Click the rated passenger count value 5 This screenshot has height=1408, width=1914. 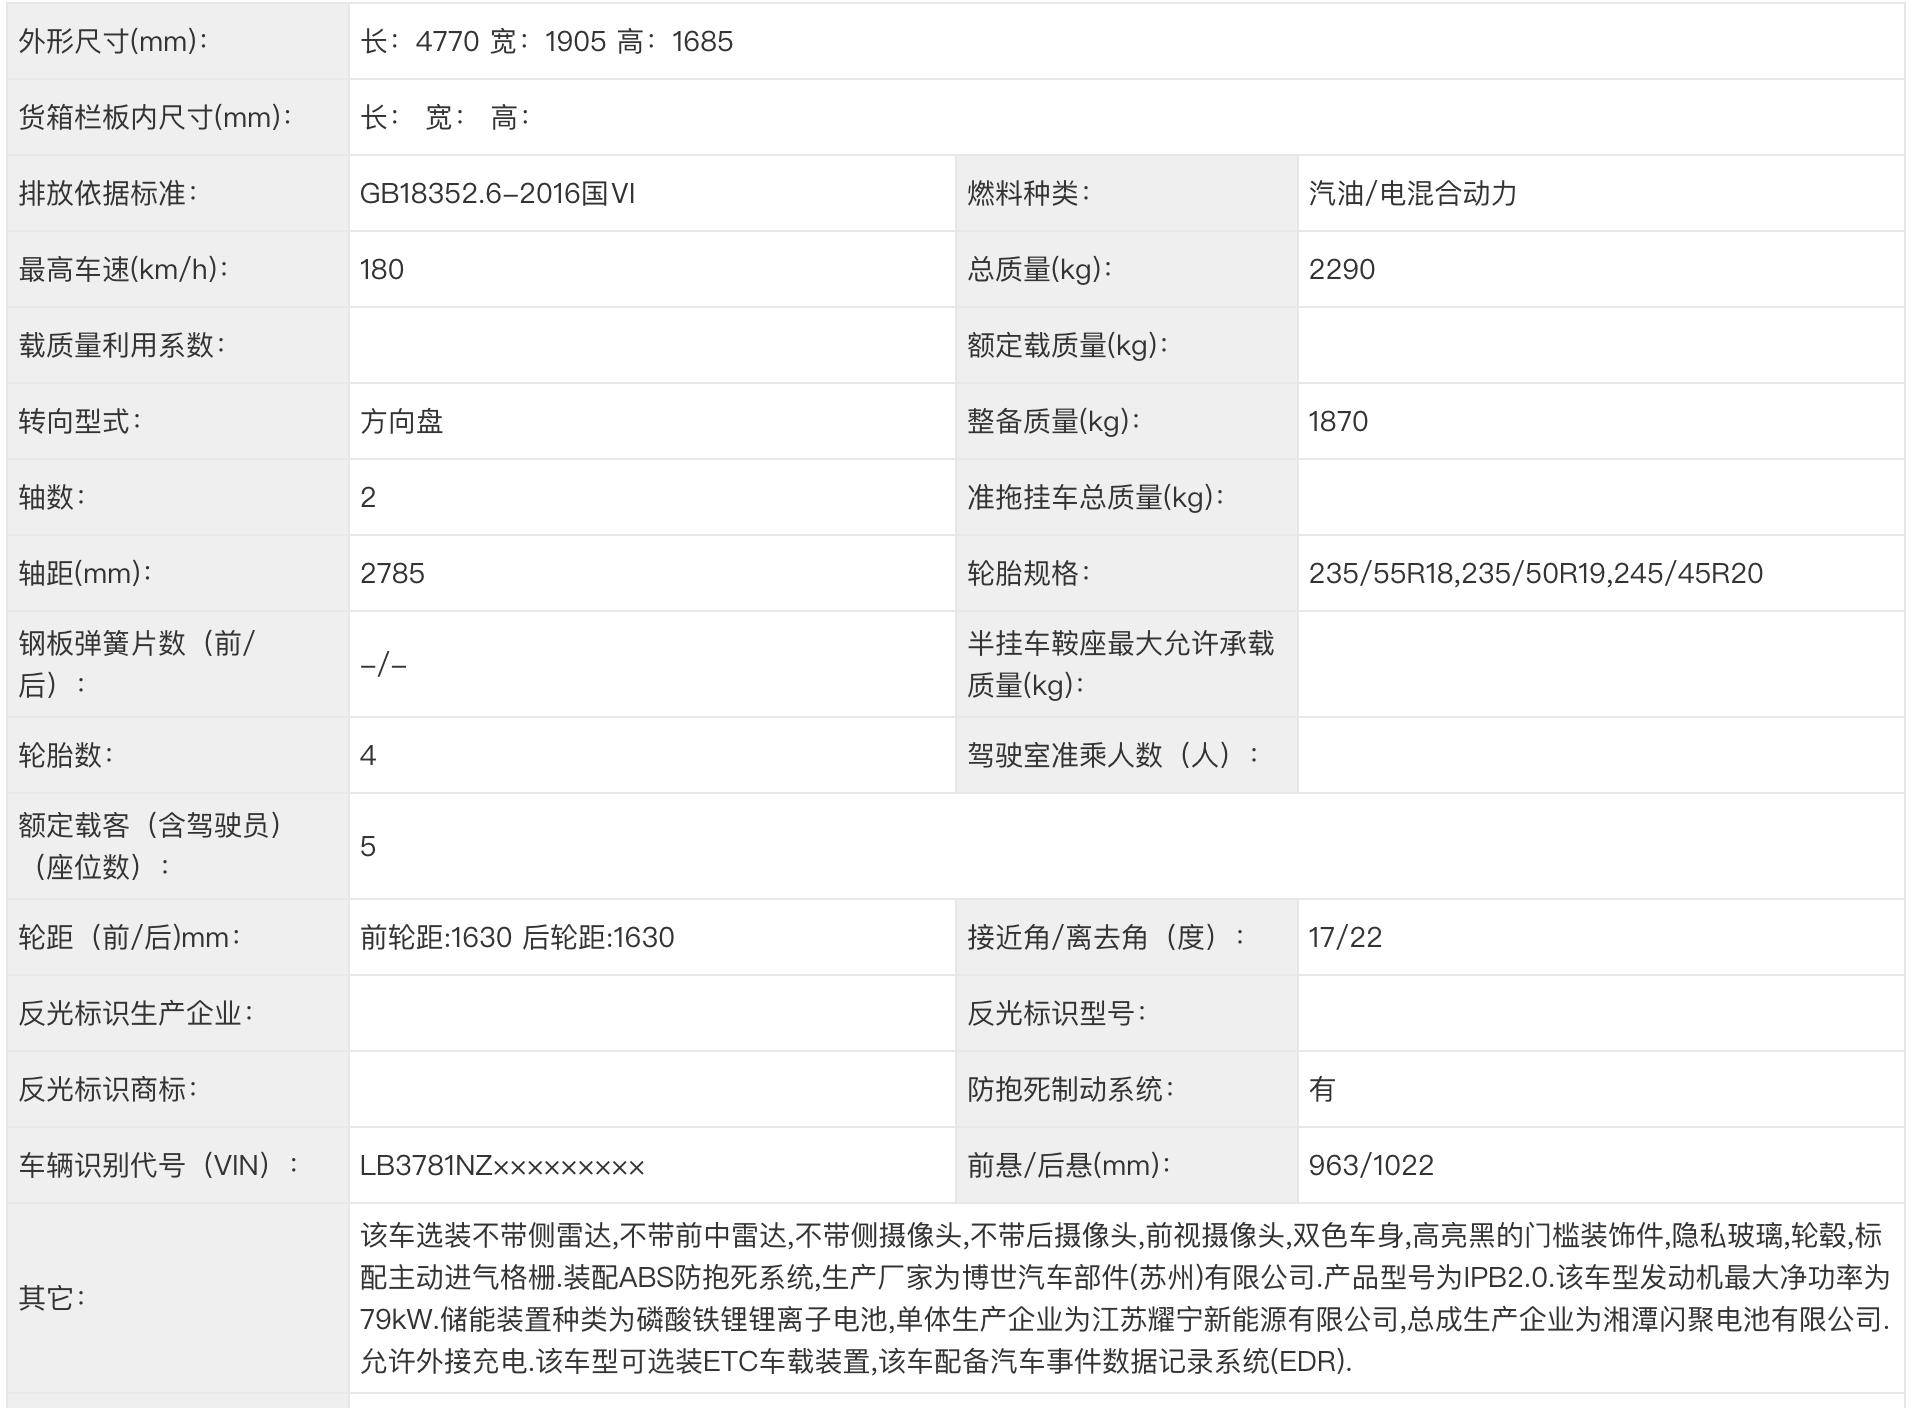[x=368, y=847]
